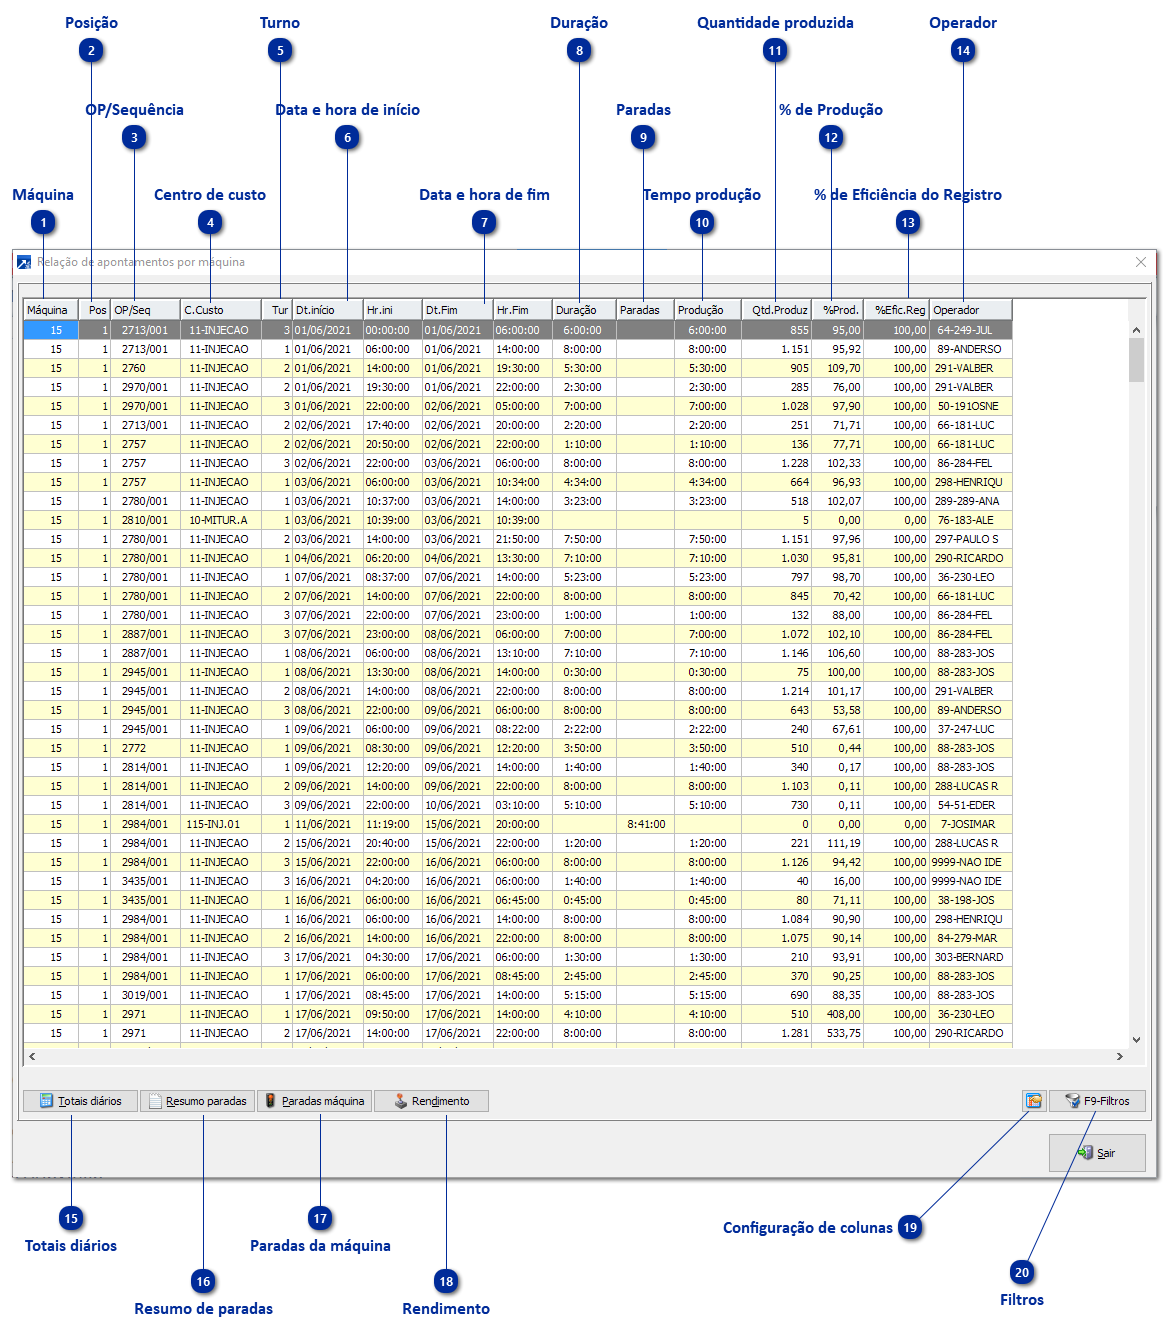Viewport: 1166px width, 1335px height.
Task: Click the Qtd.Produz column header
Action: (x=777, y=310)
